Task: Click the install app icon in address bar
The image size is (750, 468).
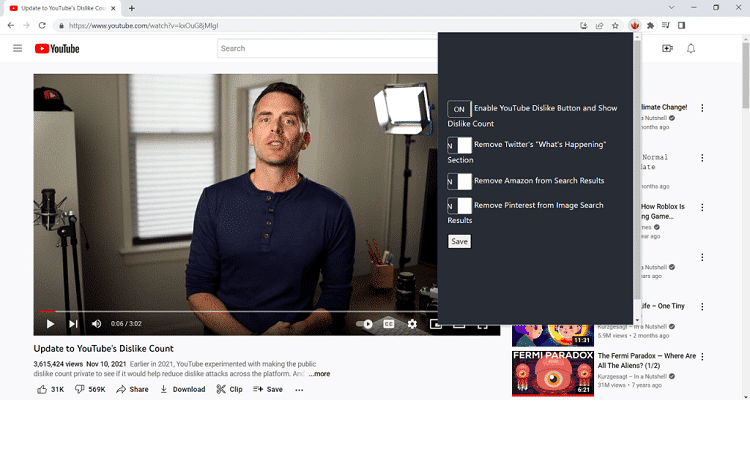Action: [x=584, y=26]
